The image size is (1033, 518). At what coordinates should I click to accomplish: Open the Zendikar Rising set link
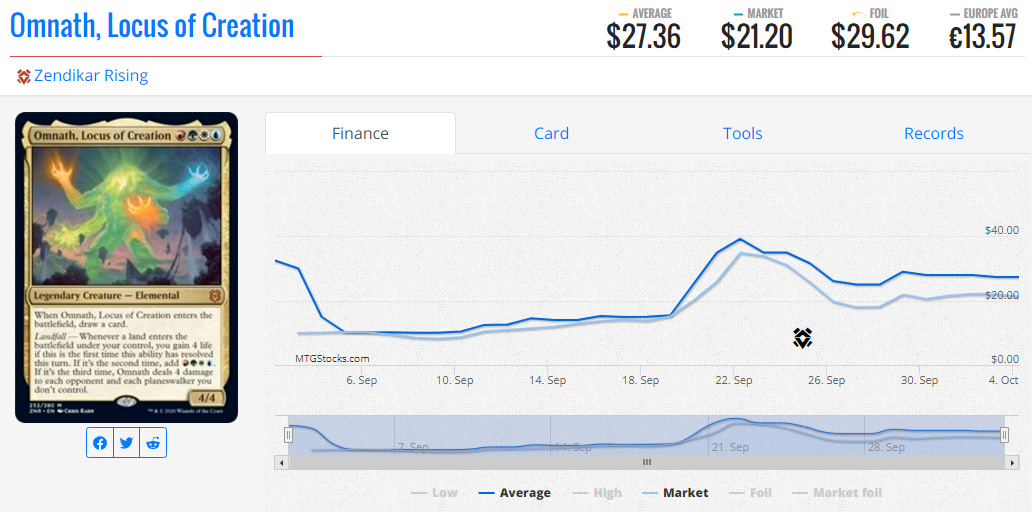click(x=91, y=76)
